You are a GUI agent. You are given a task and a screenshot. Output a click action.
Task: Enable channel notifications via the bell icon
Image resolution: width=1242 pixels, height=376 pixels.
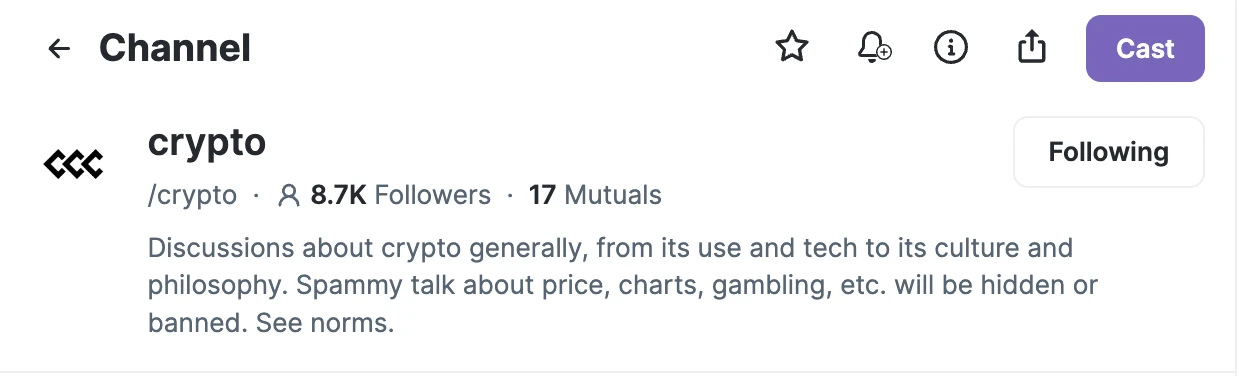(874, 47)
